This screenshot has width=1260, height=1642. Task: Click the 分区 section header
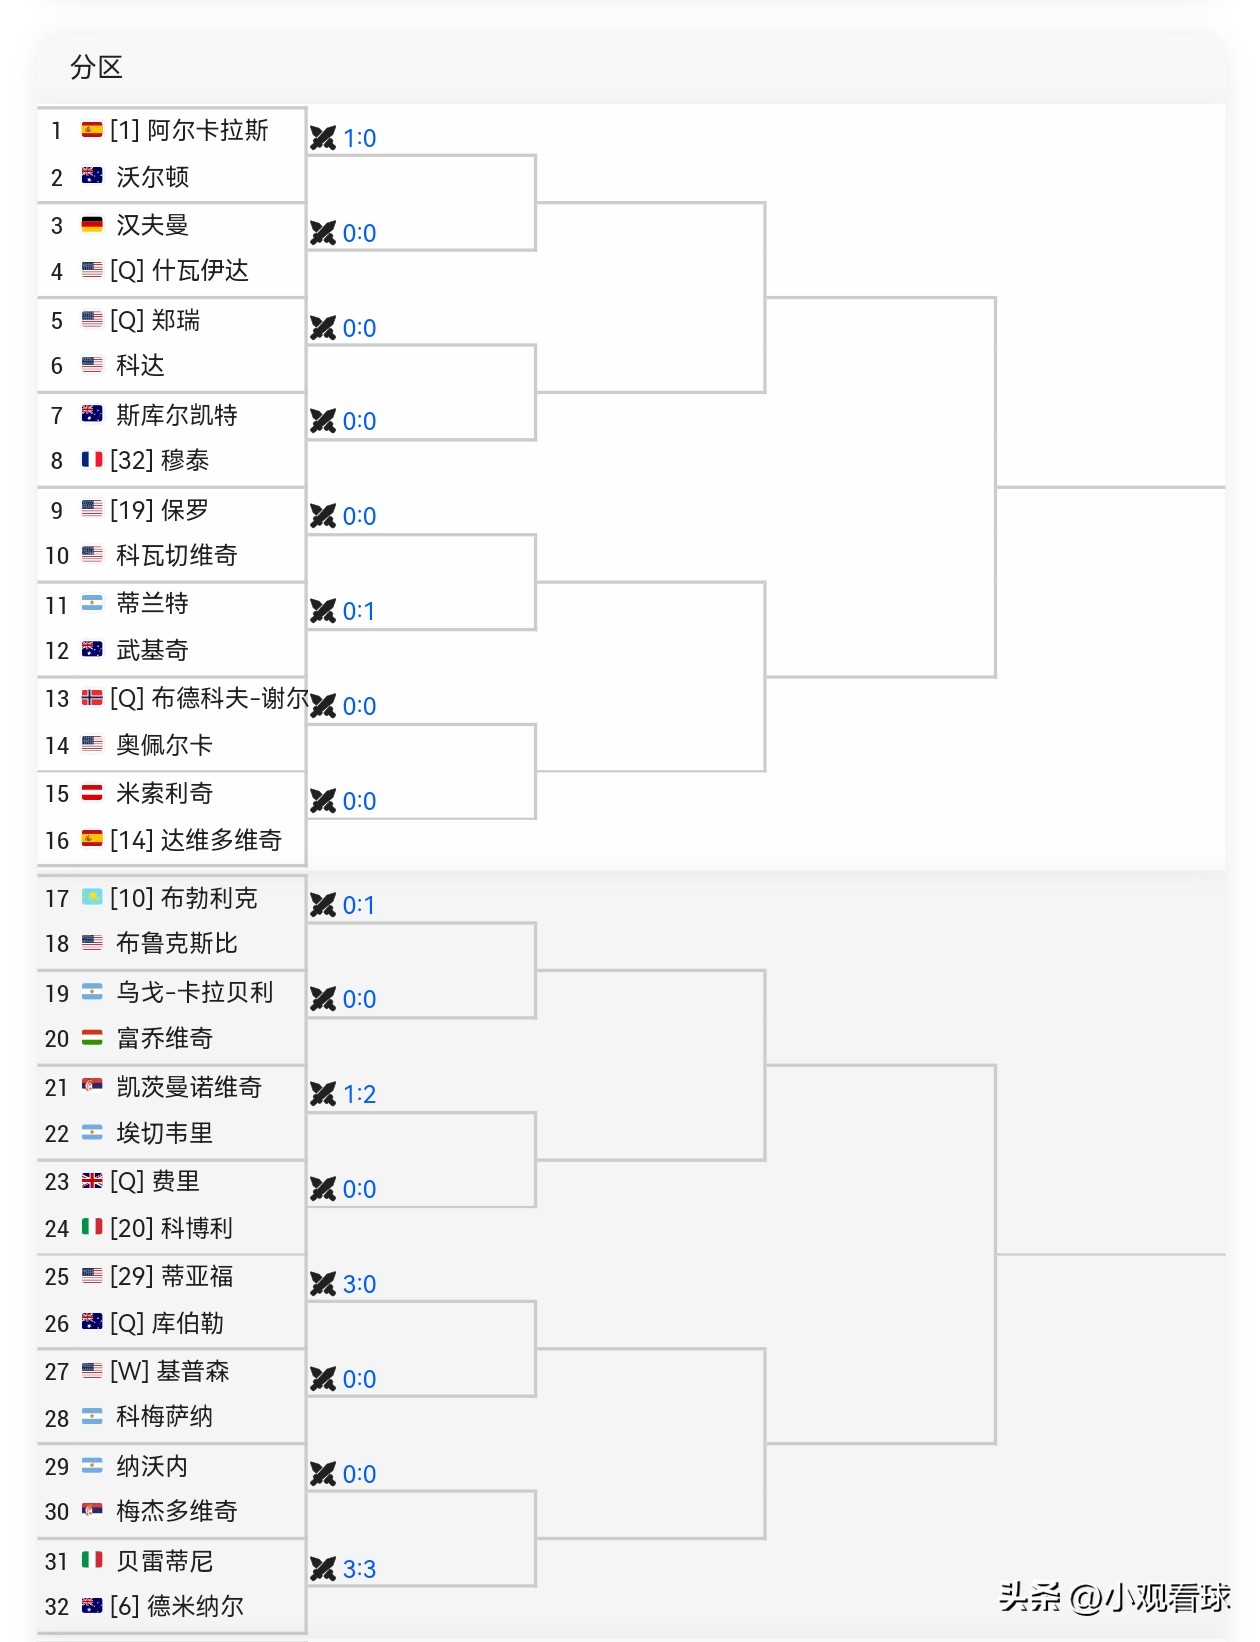point(96,67)
